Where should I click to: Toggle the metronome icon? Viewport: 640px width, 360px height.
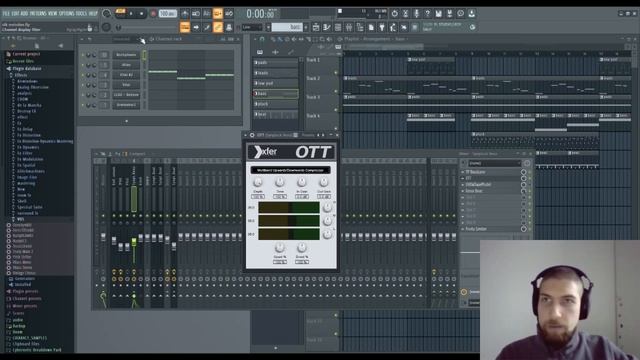(x=185, y=13)
